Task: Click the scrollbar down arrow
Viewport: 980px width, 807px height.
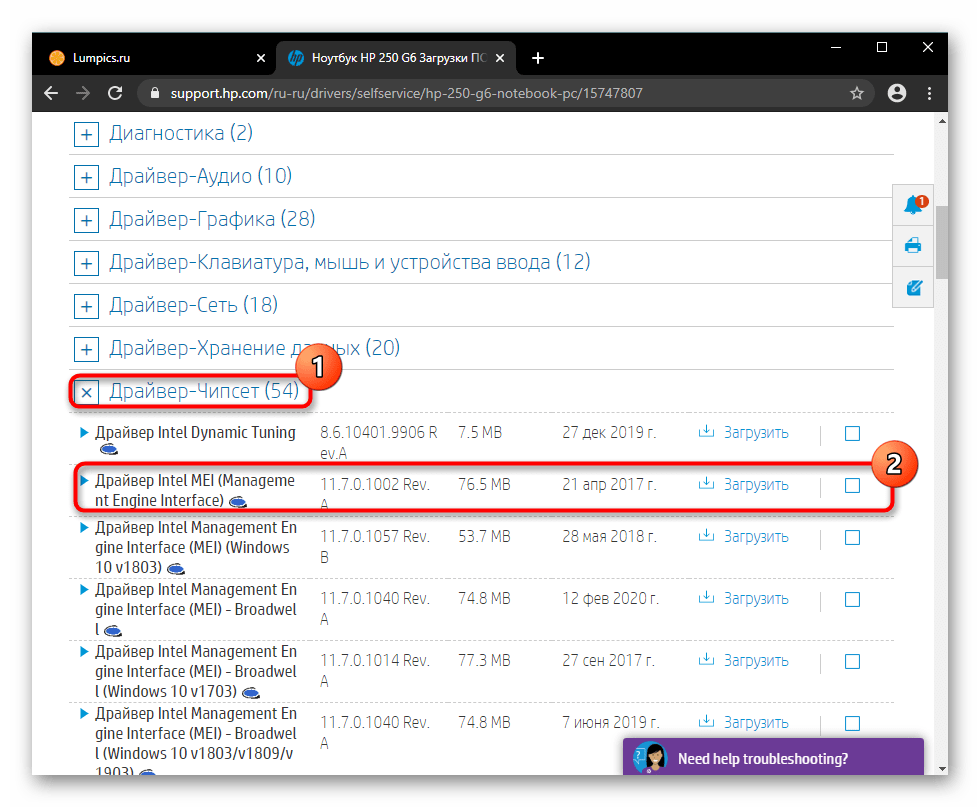Action: (942, 769)
